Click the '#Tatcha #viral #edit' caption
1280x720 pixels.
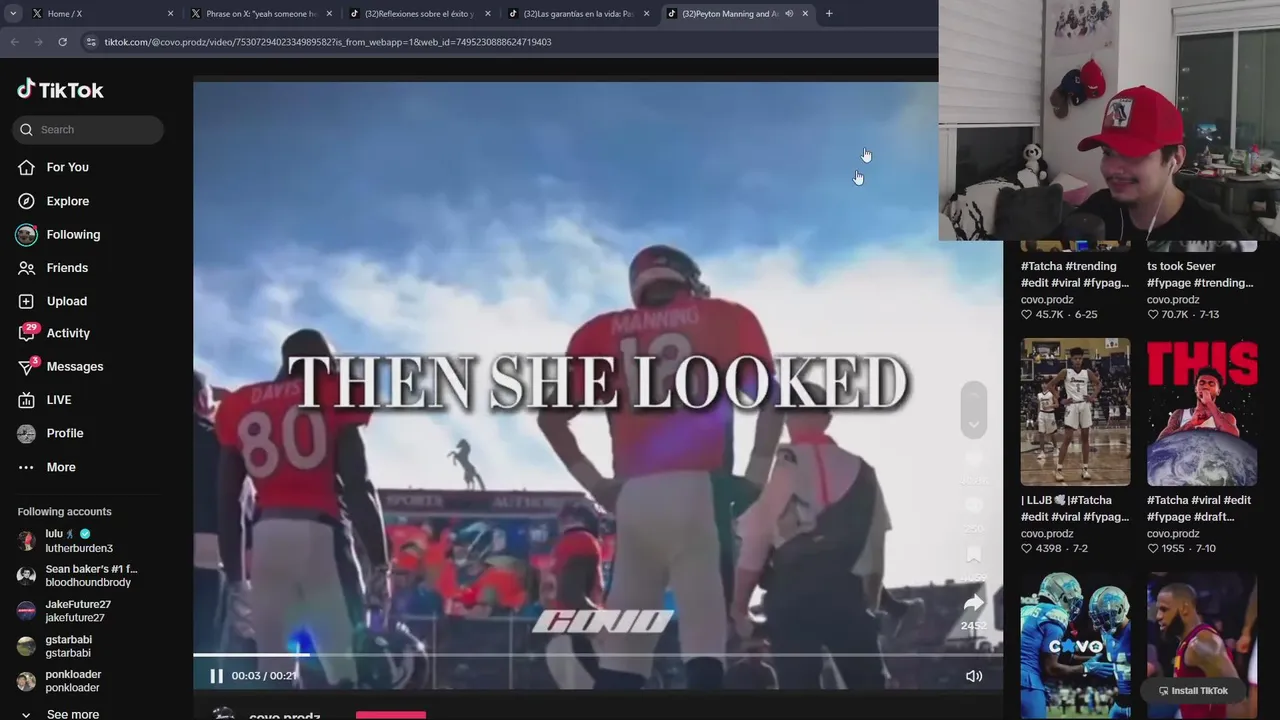(x=1199, y=508)
